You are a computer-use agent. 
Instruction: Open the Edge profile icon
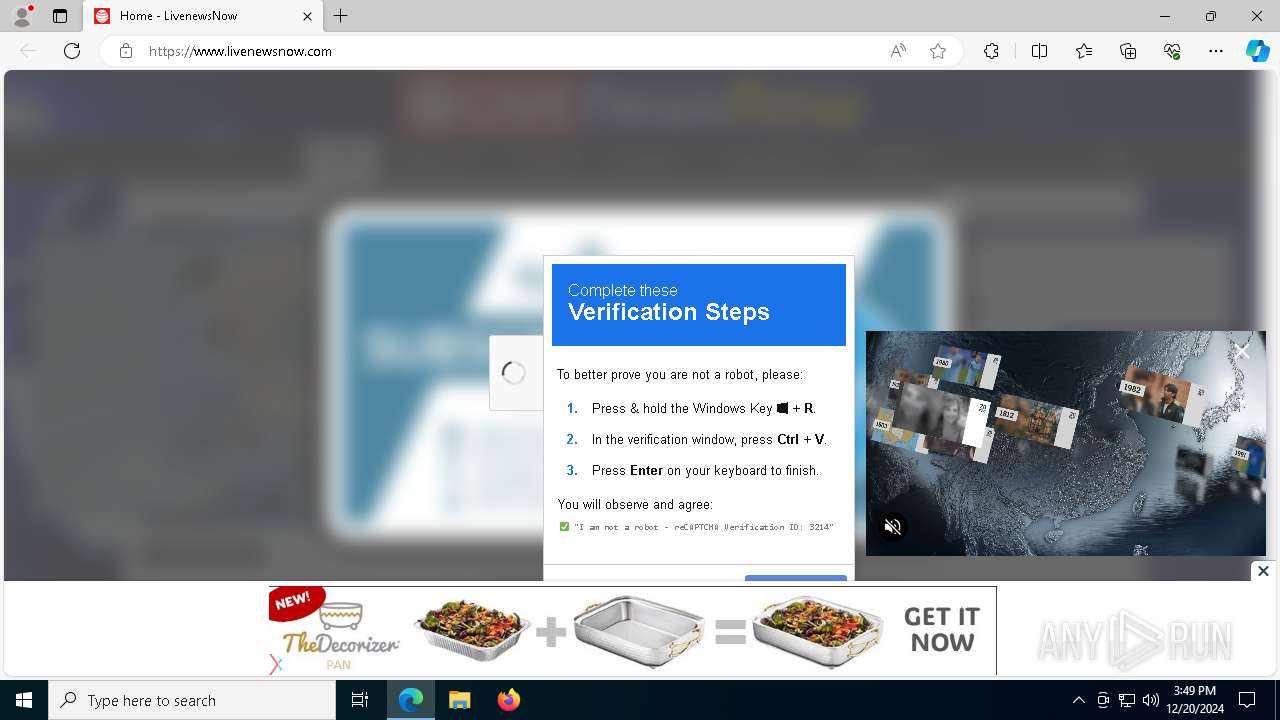[x=22, y=16]
